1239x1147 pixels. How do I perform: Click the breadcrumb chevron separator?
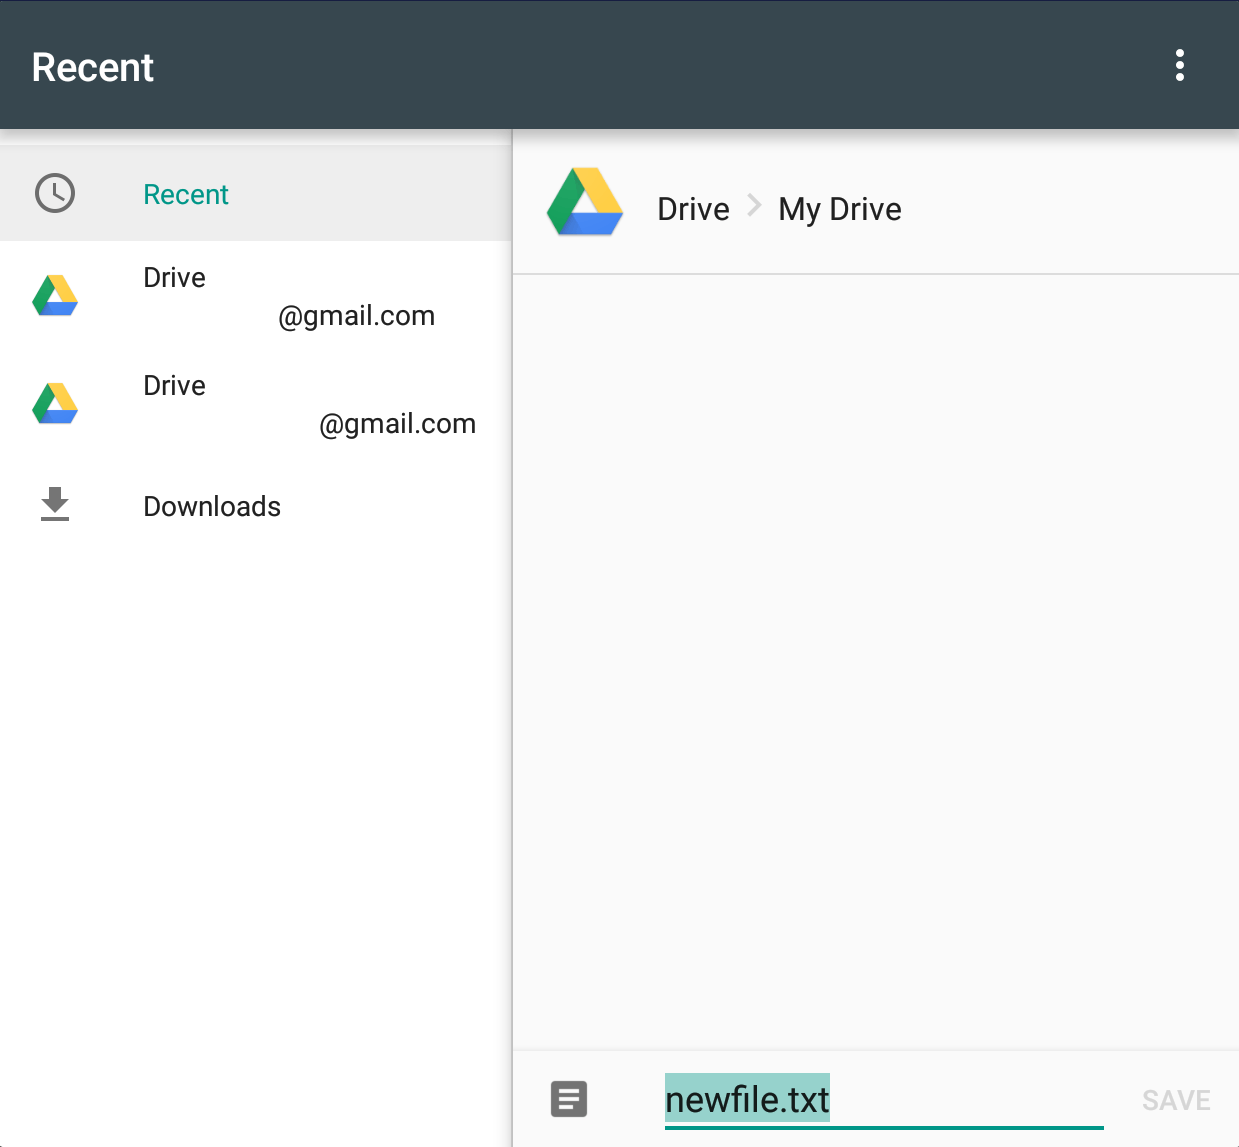coord(755,207)
